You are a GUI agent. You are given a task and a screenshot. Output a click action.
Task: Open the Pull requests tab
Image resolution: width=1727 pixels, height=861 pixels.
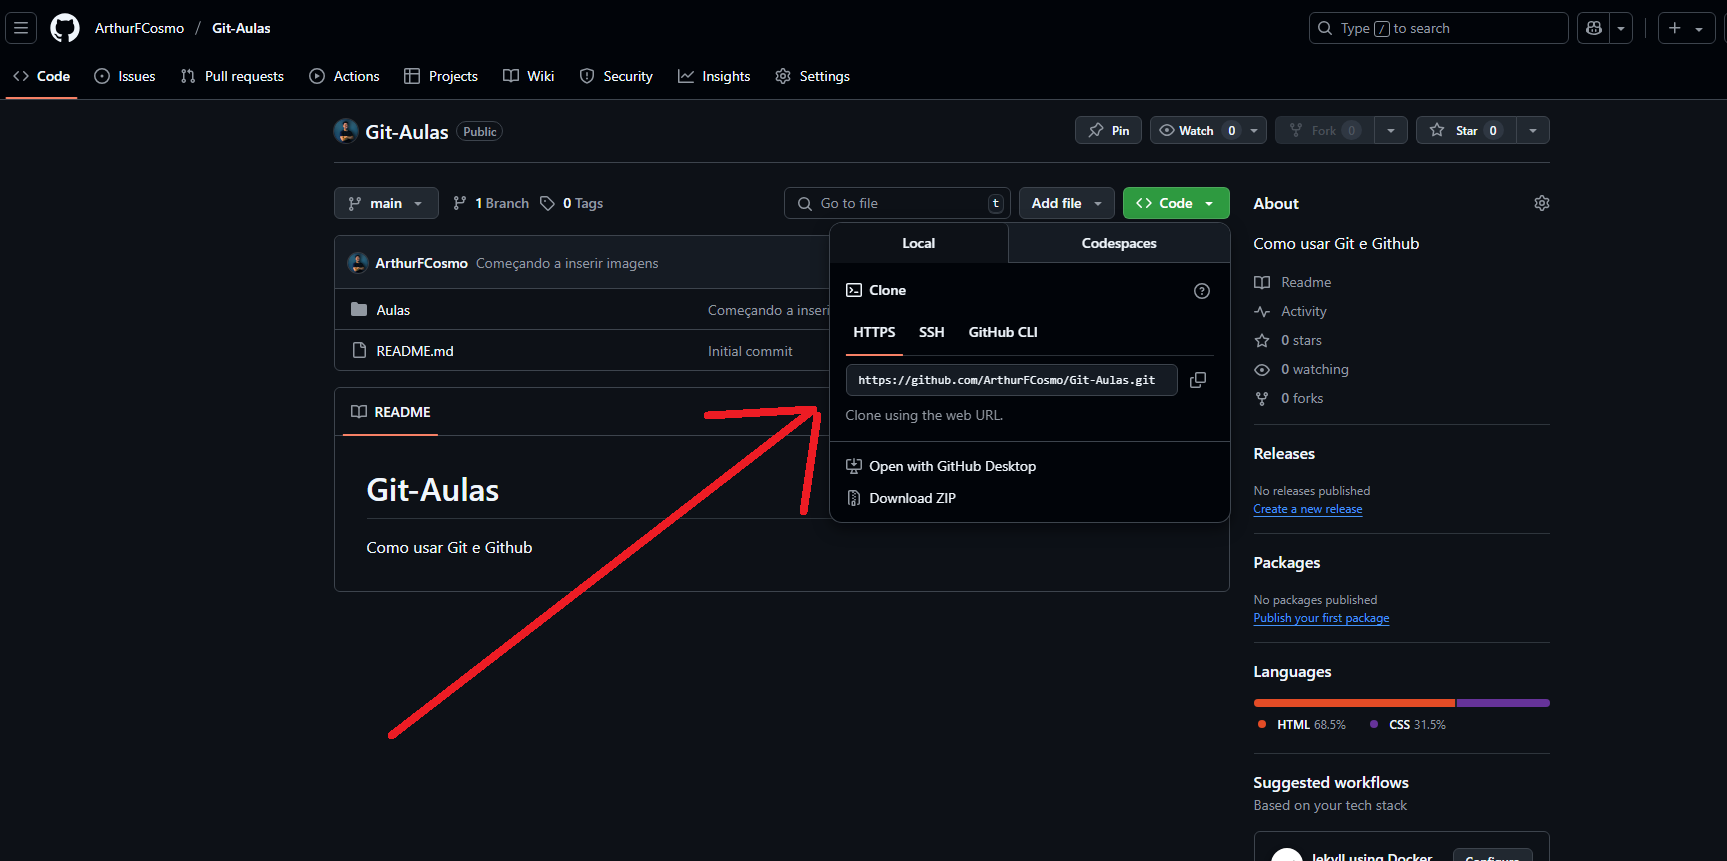pos(232,76)
